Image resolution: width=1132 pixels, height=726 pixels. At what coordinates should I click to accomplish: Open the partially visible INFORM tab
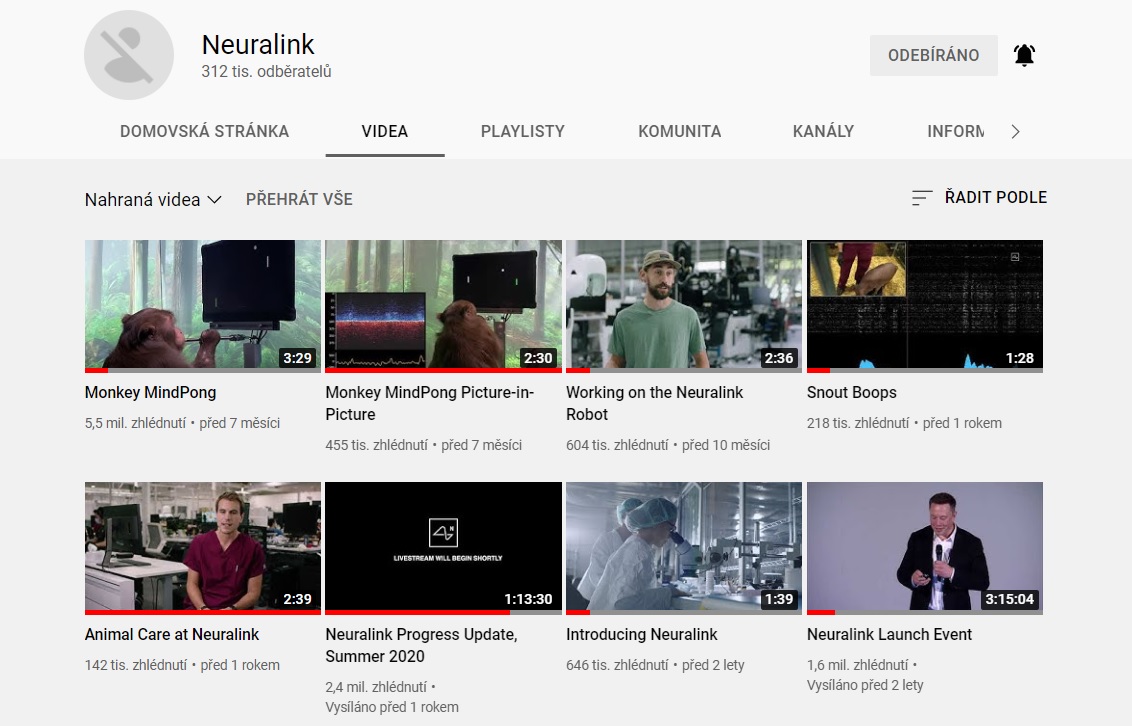[955, 131]
